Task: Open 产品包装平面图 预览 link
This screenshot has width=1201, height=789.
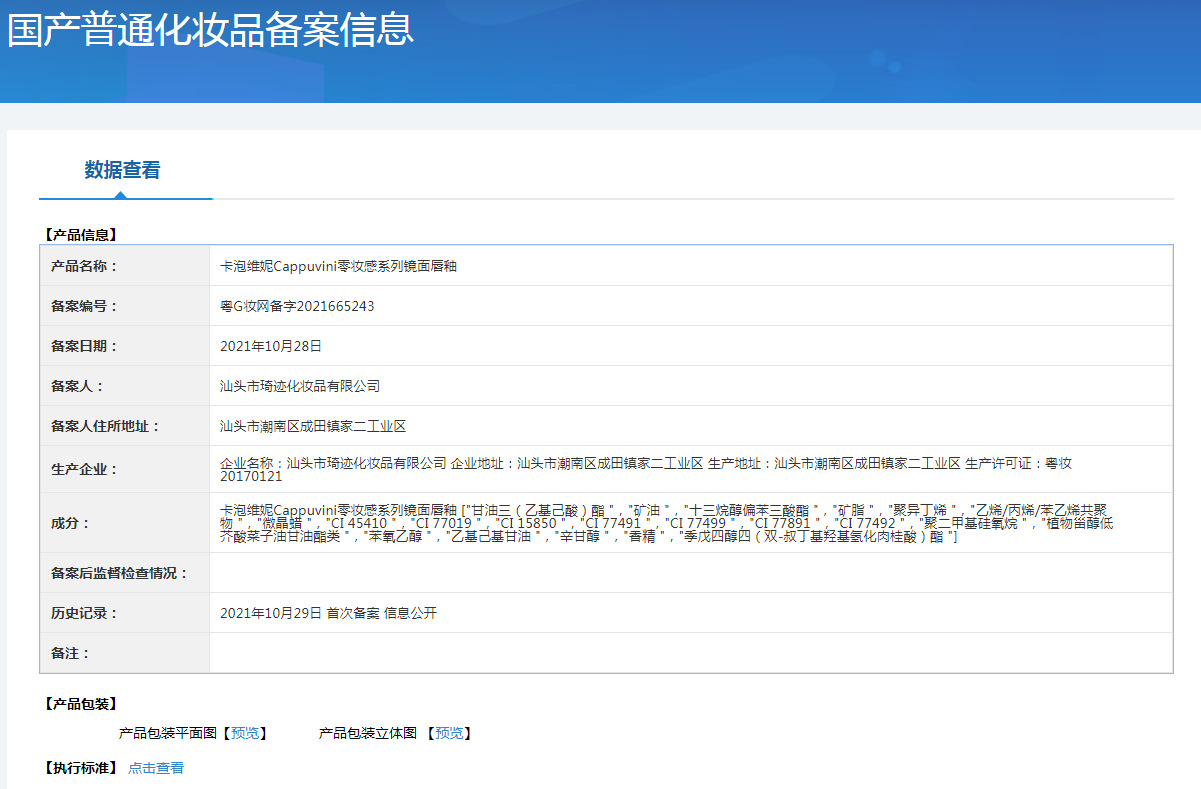Action: pyautogui.click(x=244, y=733)
